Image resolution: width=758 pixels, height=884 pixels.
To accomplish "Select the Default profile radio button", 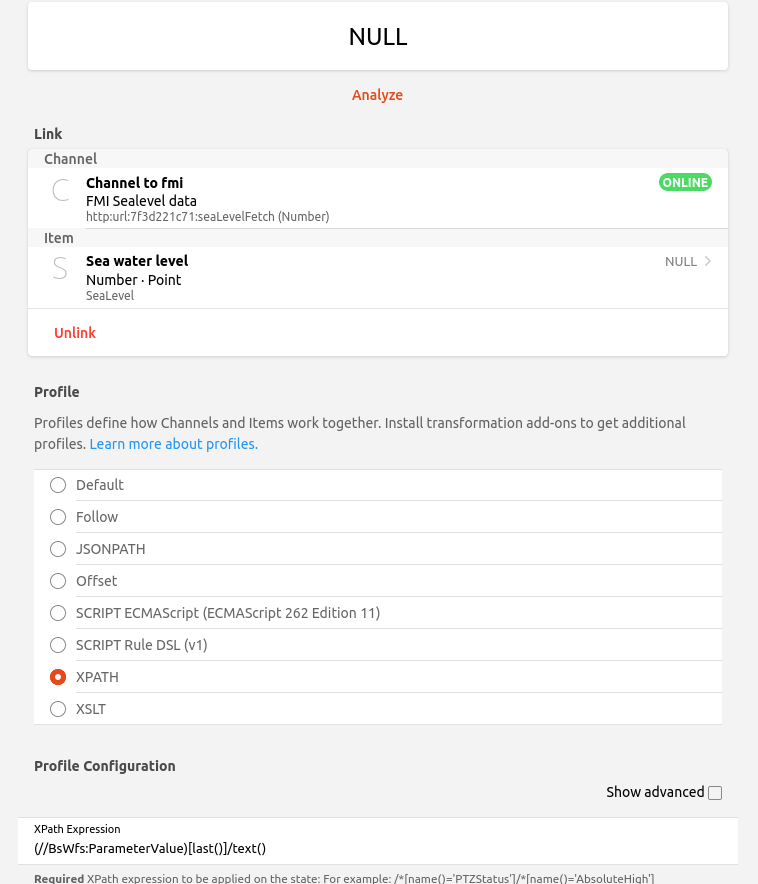I will tap(58, 485).
